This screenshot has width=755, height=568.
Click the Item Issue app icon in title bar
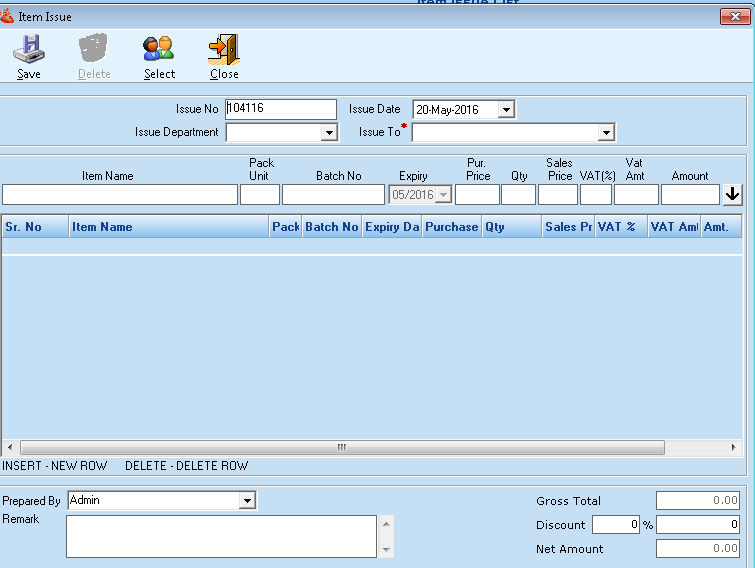tap(8, 17)
